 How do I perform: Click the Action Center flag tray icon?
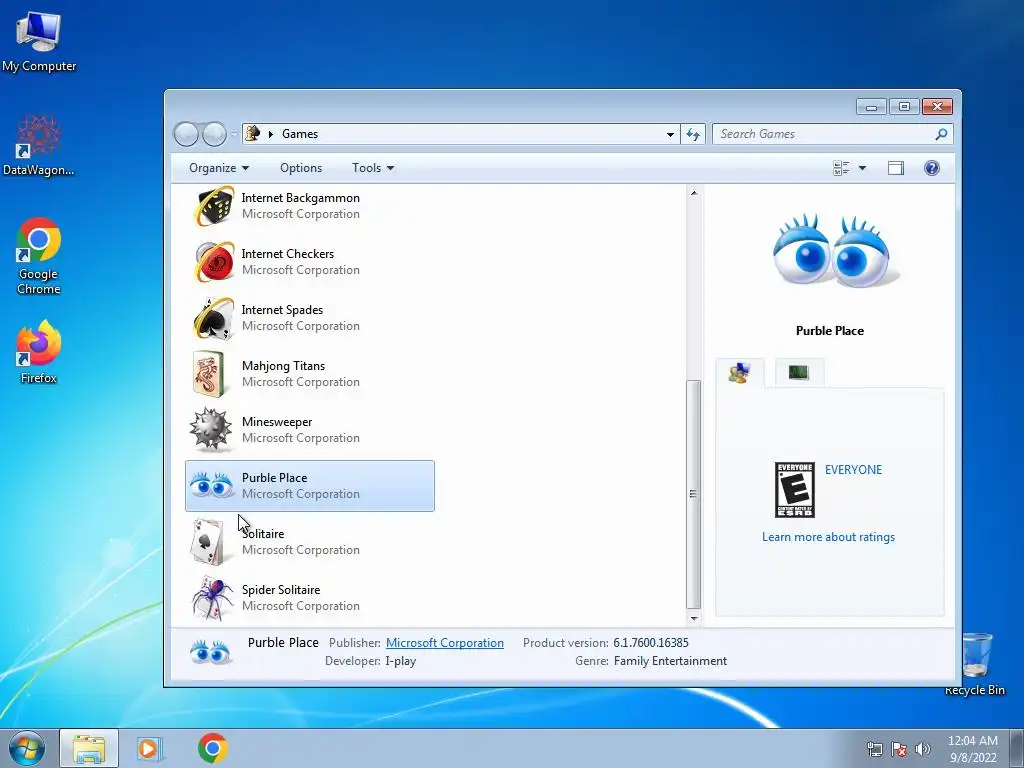(899, 749)
